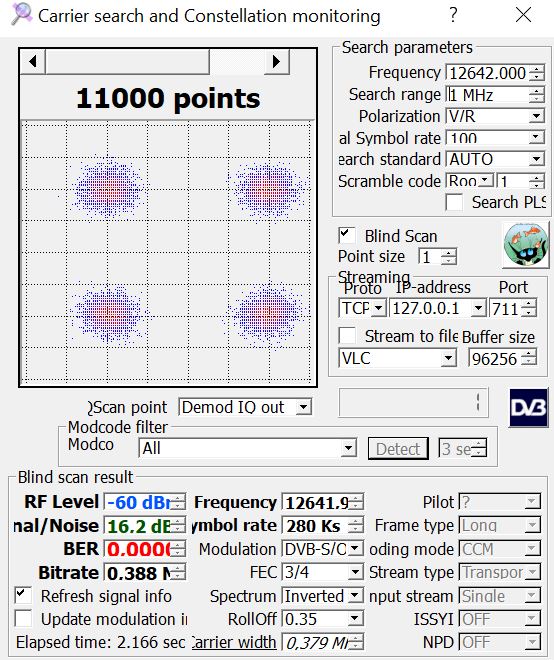Open the TCP protocol dropdown
This screenshot has height=660, width=554.
378,309
